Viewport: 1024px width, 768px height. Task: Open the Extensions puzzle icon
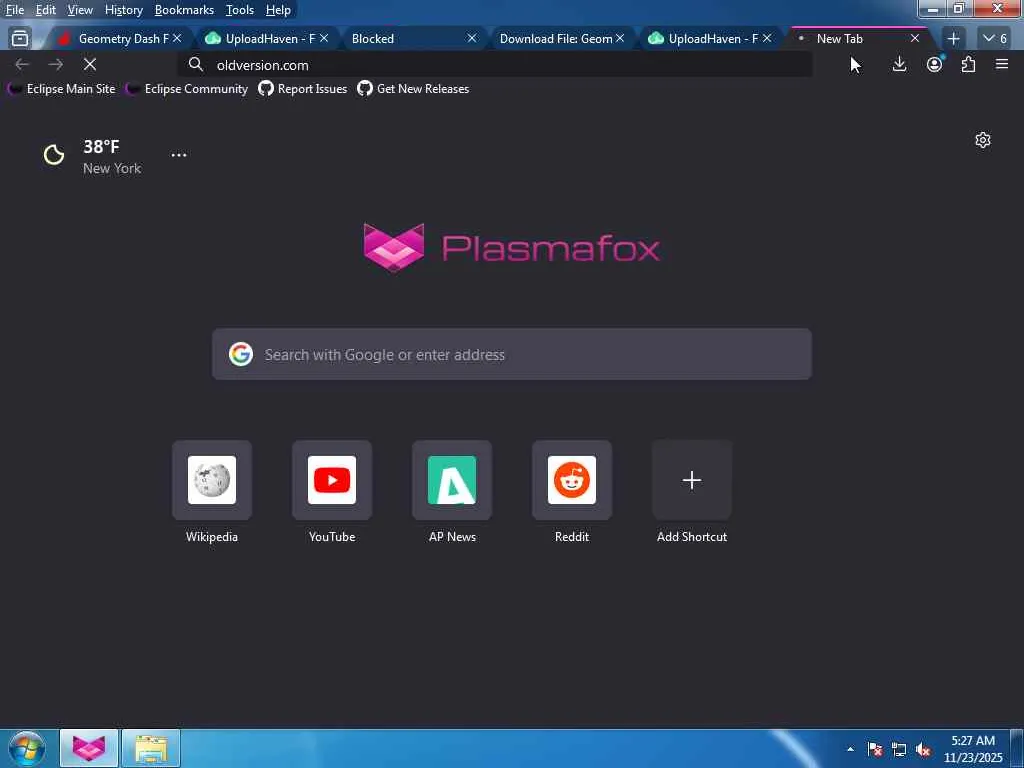pos(968,64)
